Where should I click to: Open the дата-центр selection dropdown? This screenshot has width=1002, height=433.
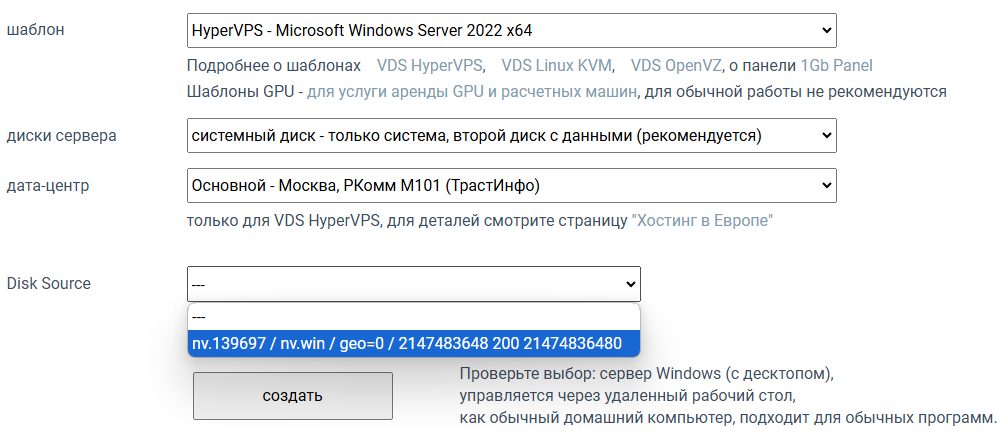(511, 185)
